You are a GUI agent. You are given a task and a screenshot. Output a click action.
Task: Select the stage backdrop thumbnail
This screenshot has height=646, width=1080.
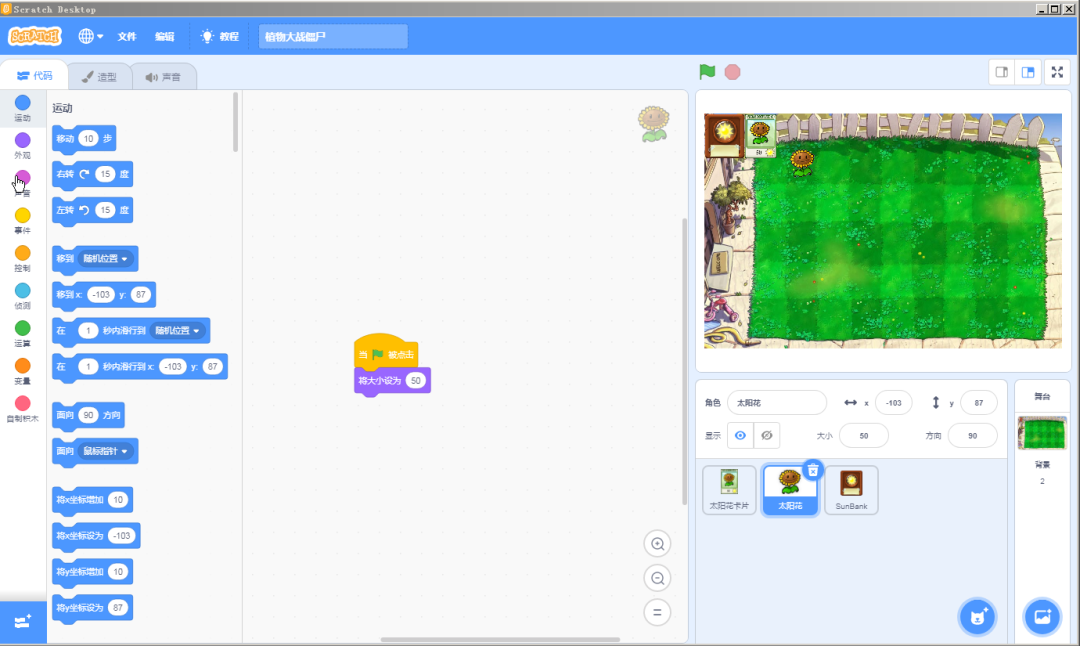coord(1042,433)
